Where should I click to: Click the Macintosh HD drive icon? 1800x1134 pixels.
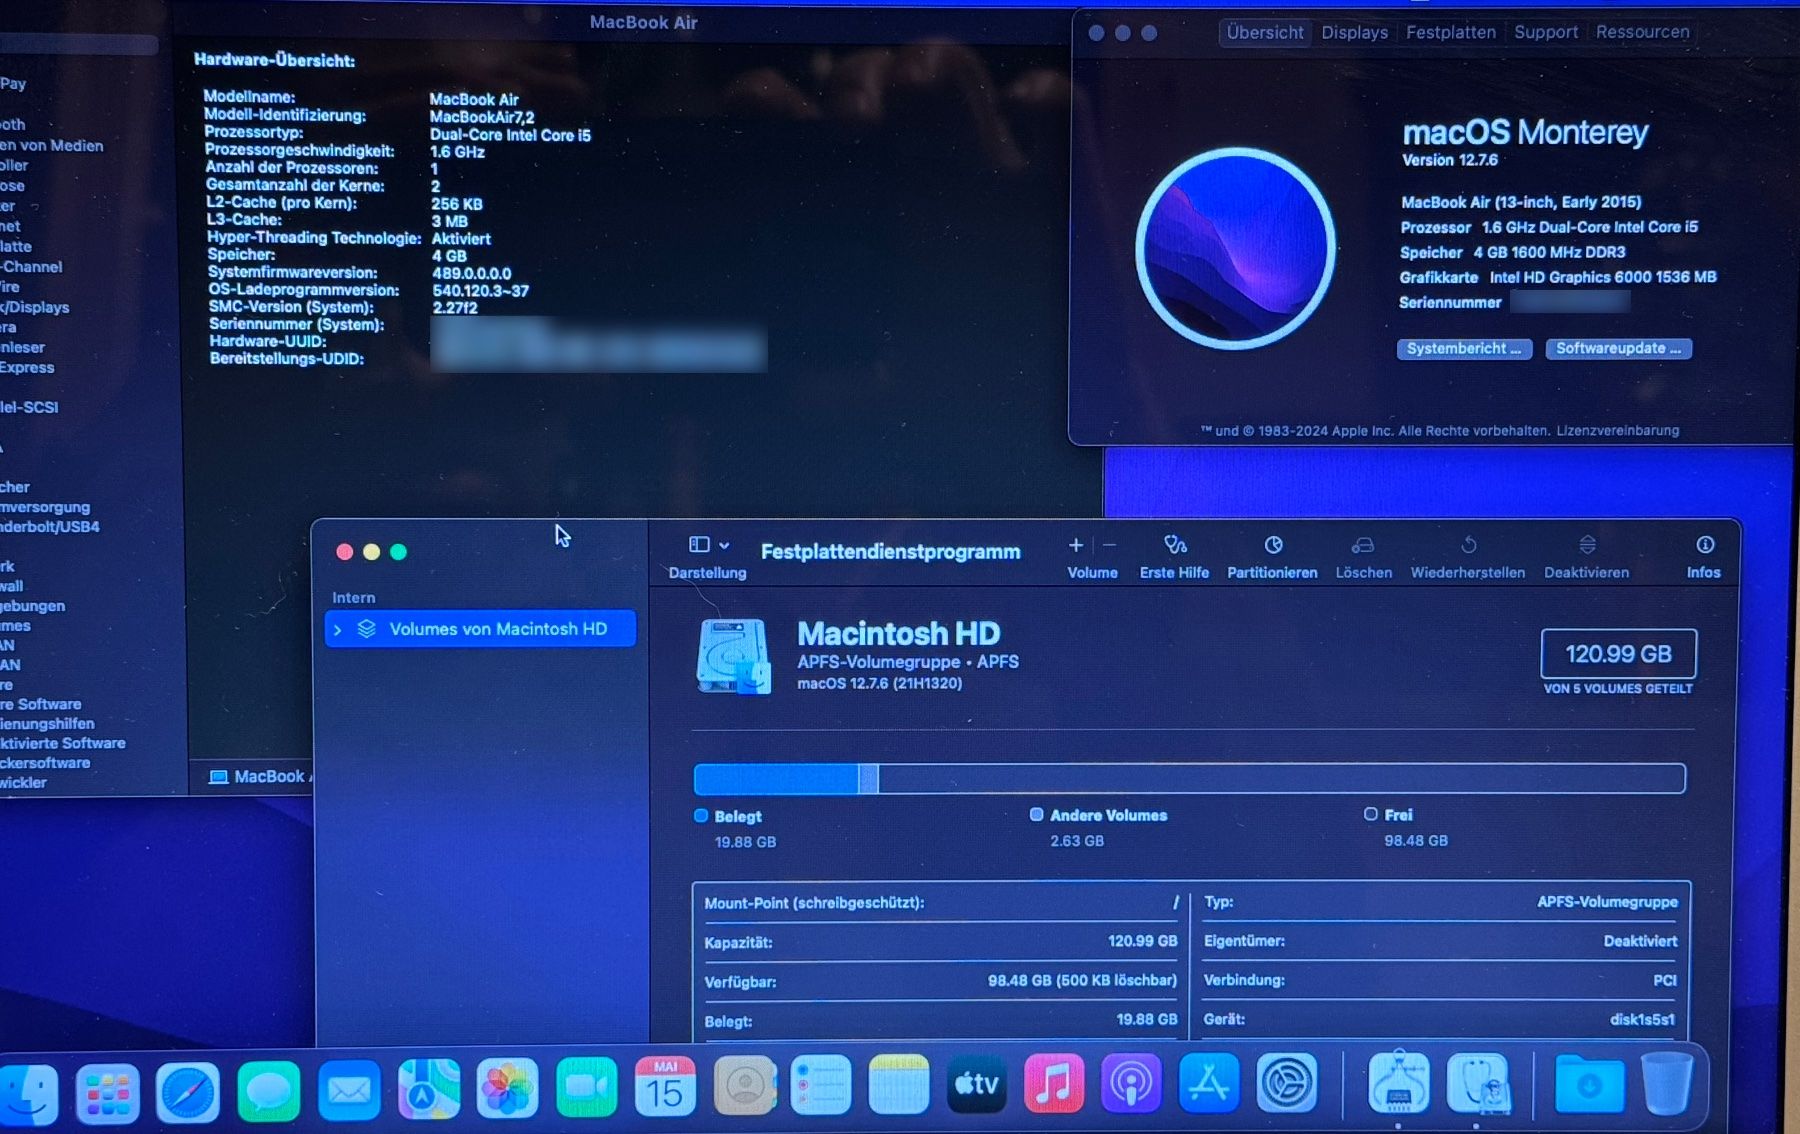pyautogui.click(x=733, y=656)
